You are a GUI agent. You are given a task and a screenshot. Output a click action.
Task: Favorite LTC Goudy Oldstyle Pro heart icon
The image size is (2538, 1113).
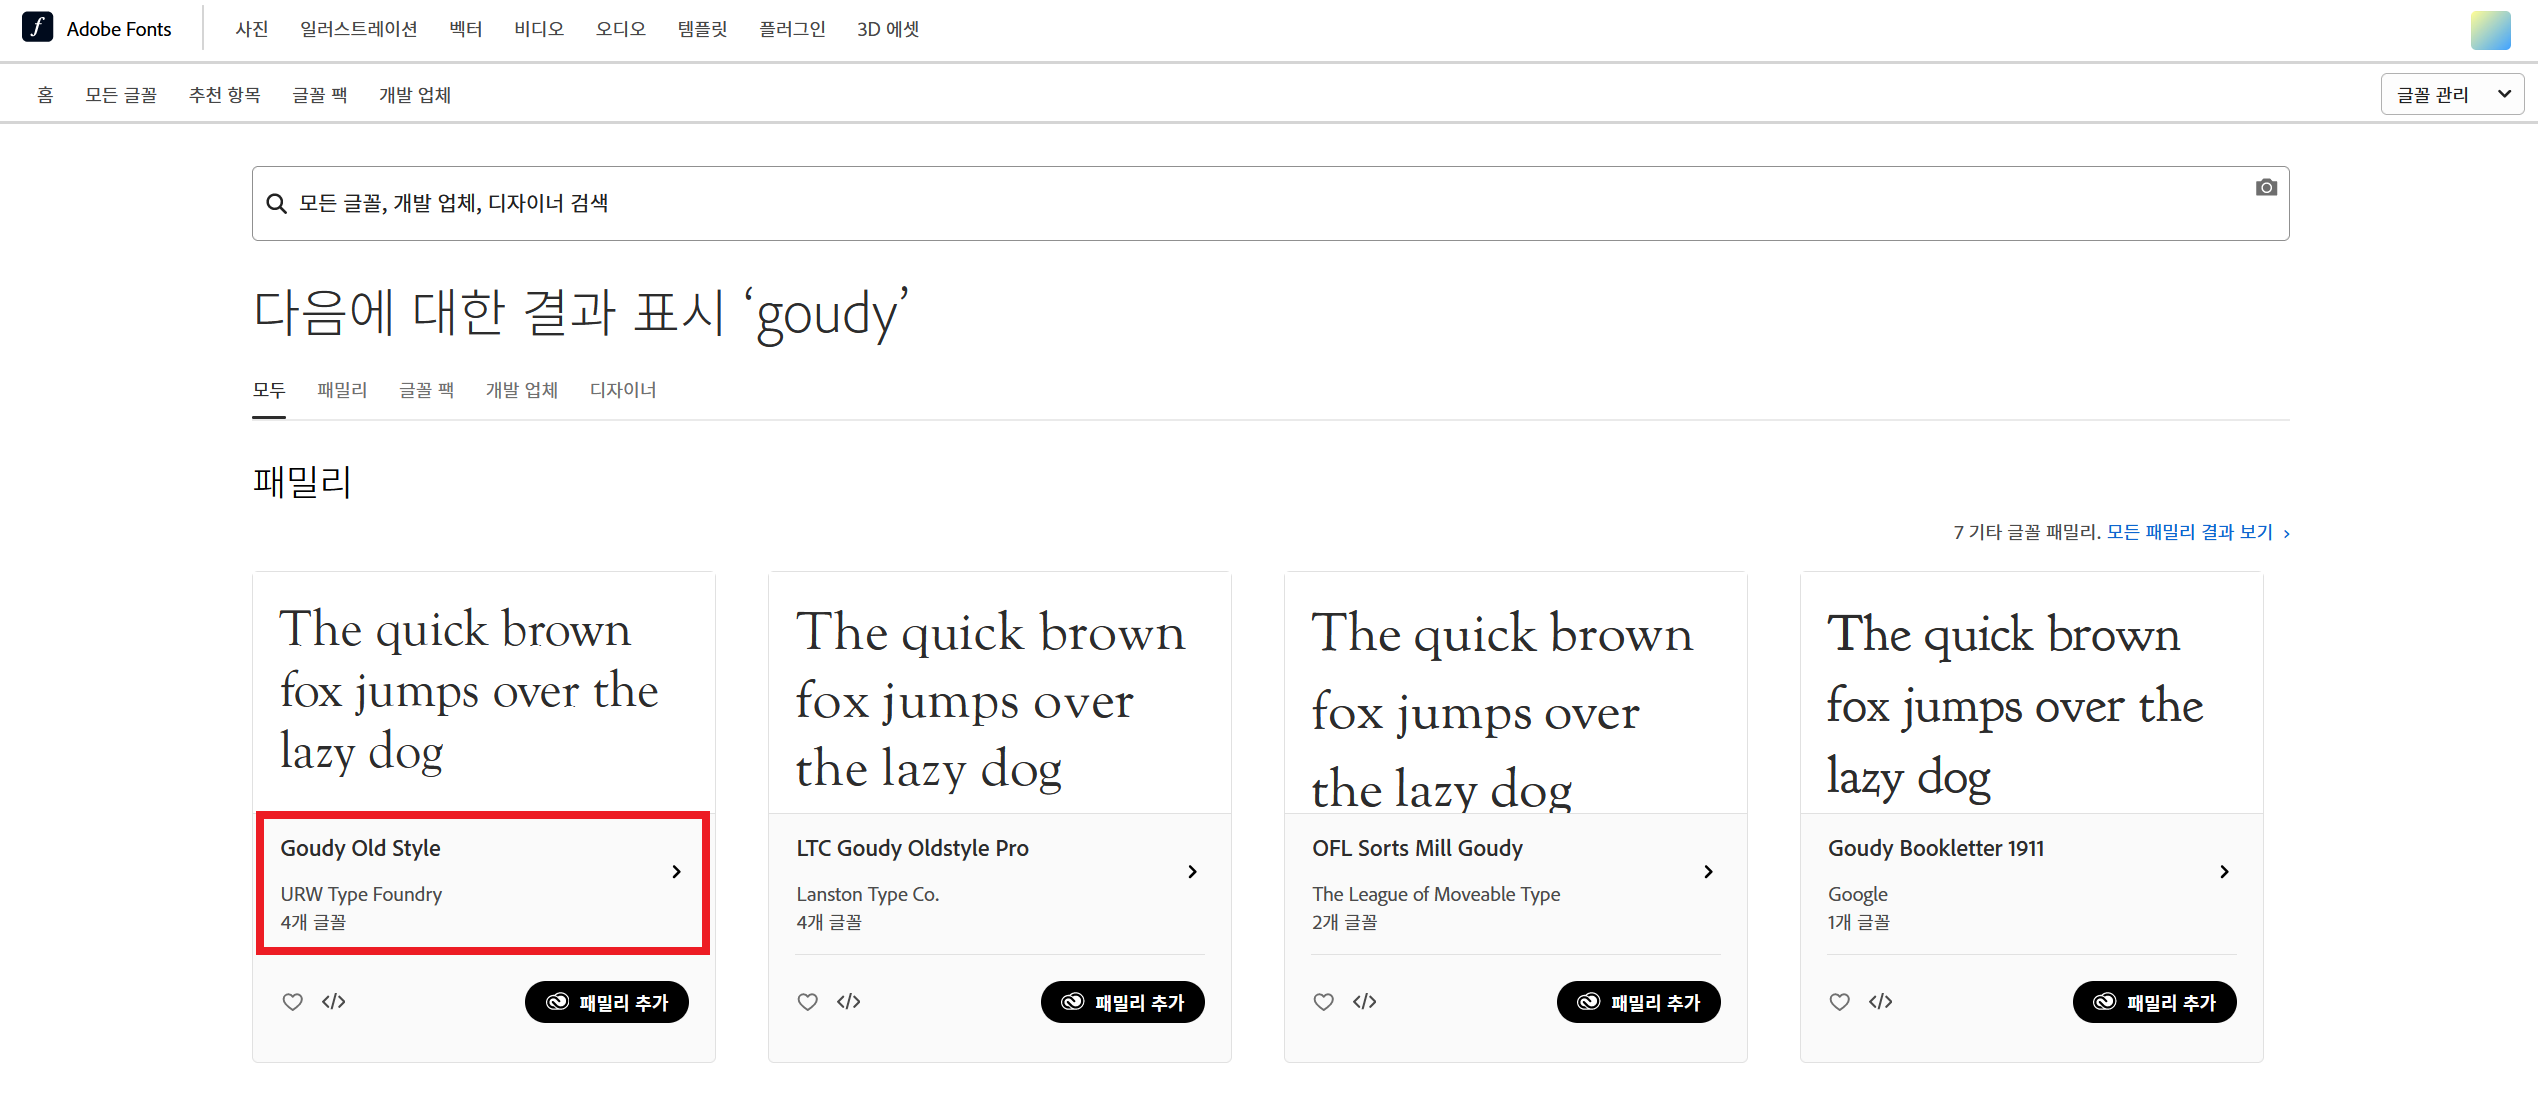click(808, 1001)
